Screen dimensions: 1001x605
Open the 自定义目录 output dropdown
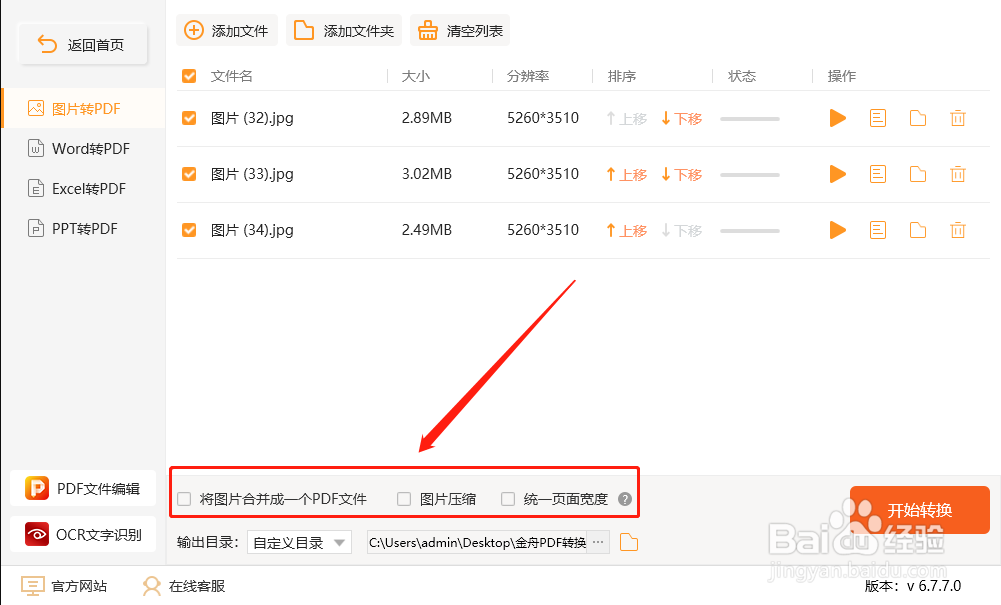(299, 542)
